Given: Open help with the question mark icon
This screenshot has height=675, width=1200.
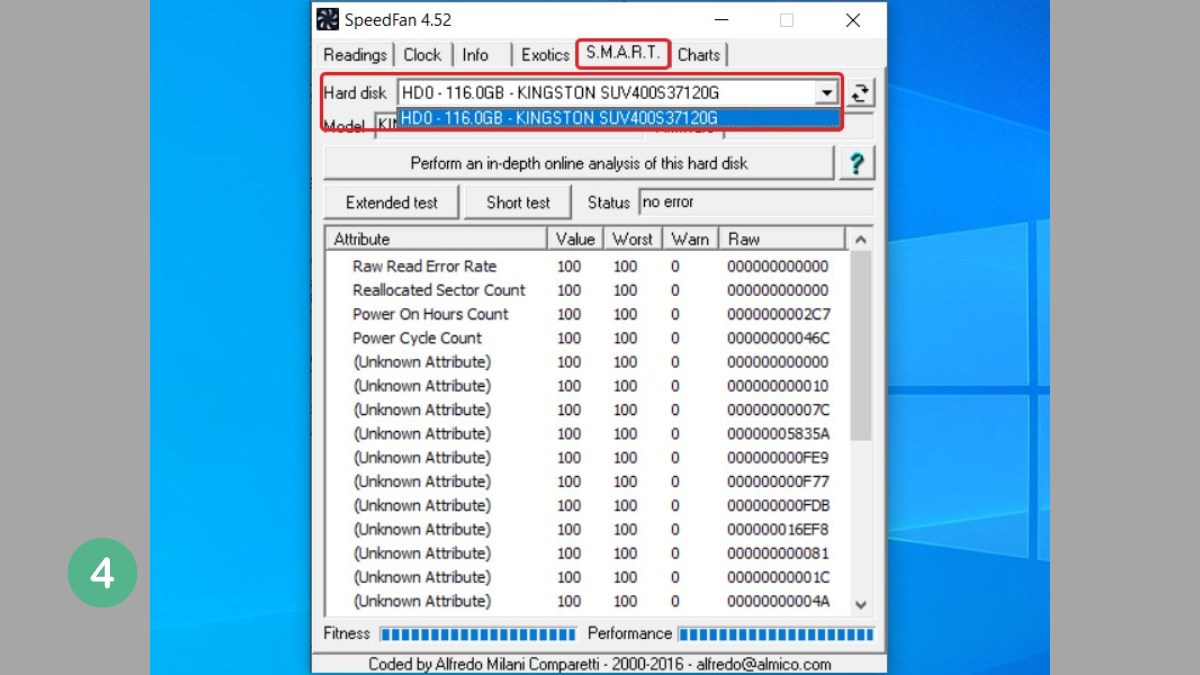Looking at the screenshot, I should [x=857, y=163].
